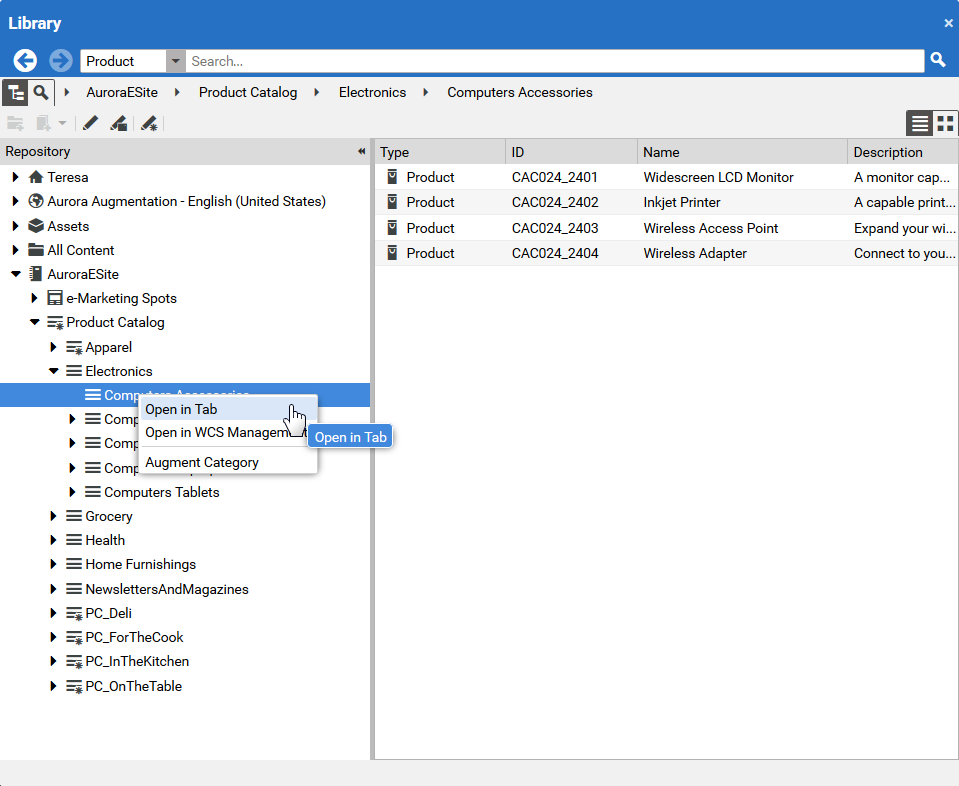Collapse the Electronics category in the tree

point(53,371)
